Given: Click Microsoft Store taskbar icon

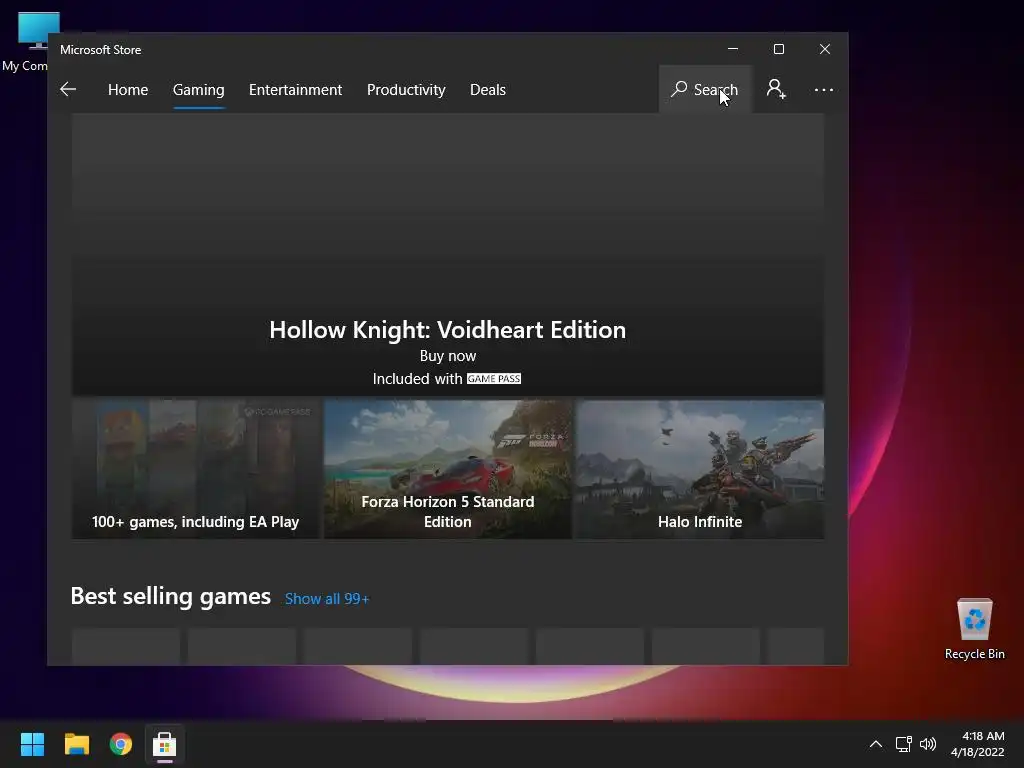Looking at the screenshot, I should click(165, 744).
